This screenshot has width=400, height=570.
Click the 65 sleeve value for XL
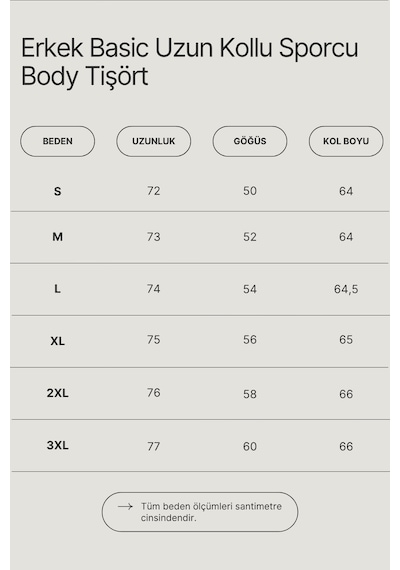pyautogui.click(x=346, y=340)
